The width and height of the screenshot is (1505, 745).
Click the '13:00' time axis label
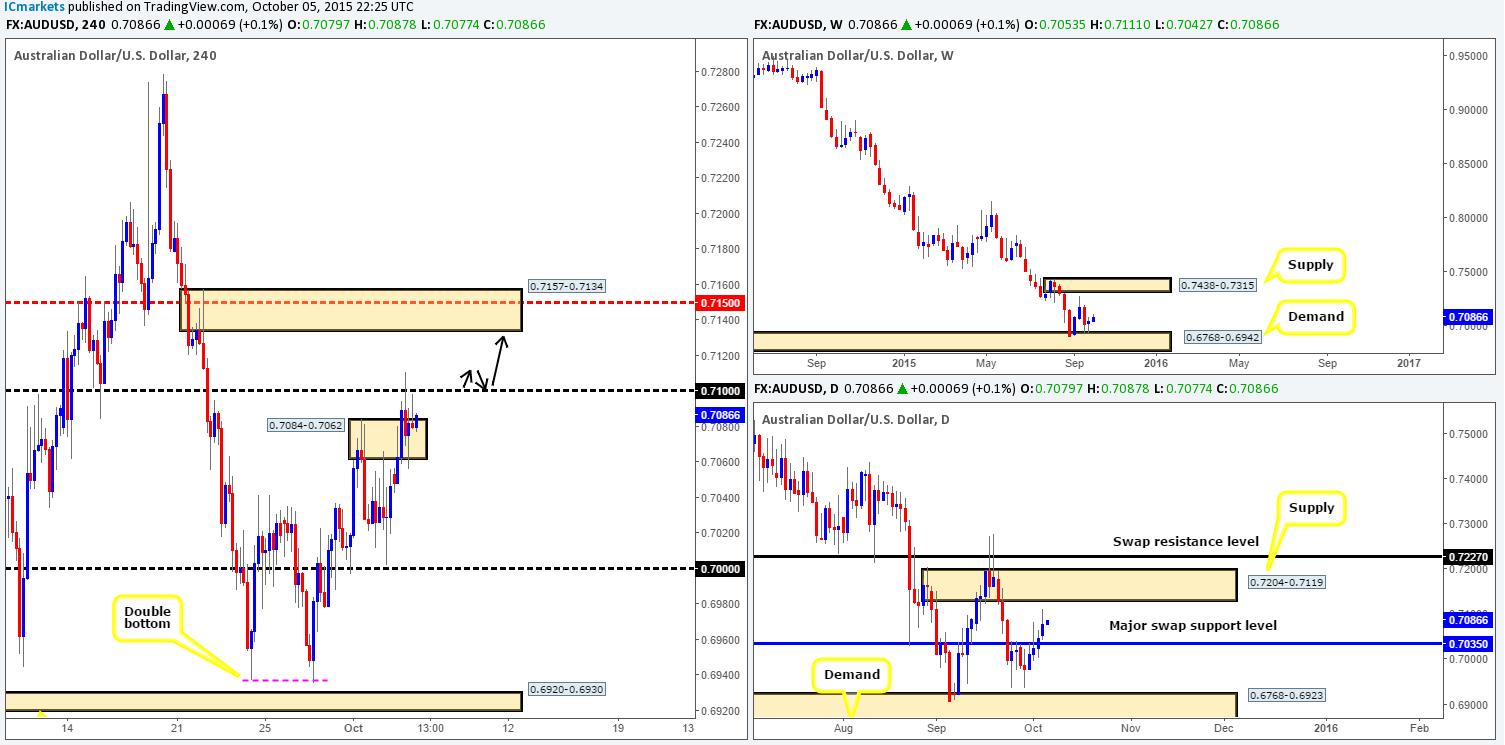(431, 730)
